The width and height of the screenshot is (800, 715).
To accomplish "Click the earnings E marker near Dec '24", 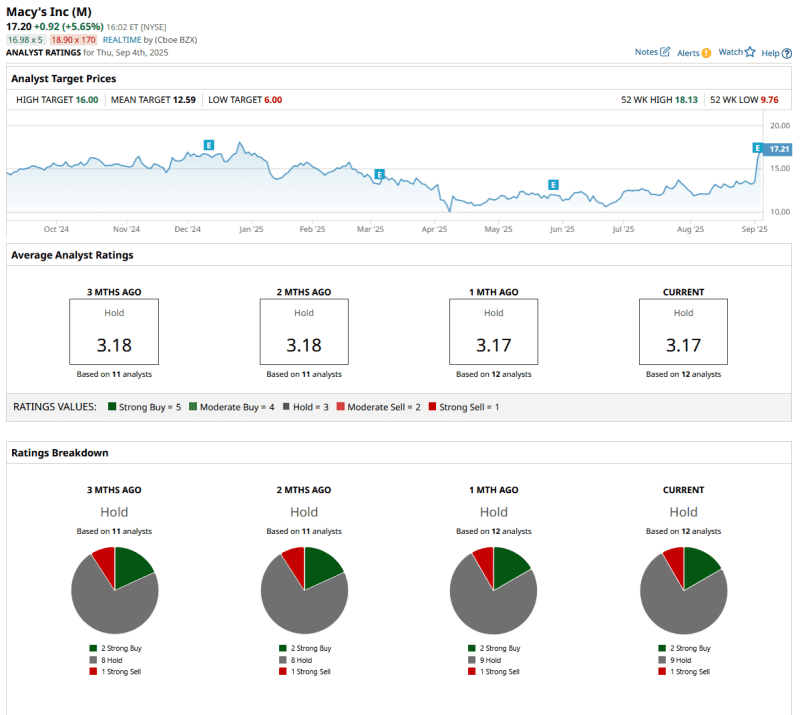I will [x=209, y=145].
